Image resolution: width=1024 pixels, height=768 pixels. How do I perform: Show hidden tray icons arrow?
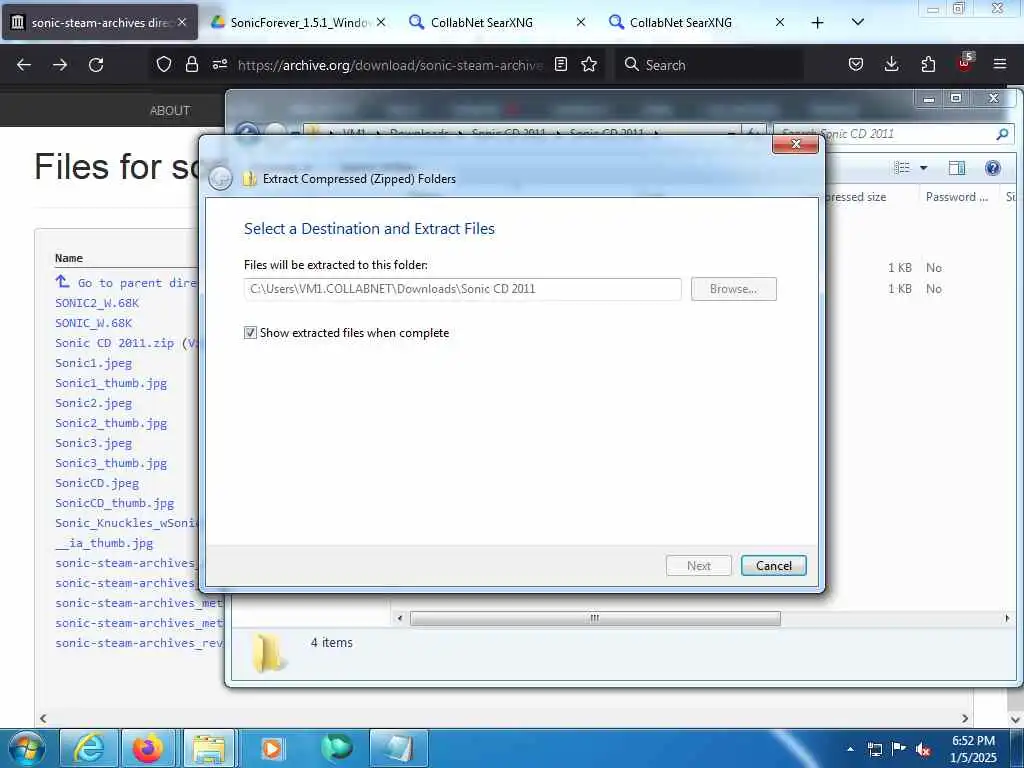coord(850,749)
